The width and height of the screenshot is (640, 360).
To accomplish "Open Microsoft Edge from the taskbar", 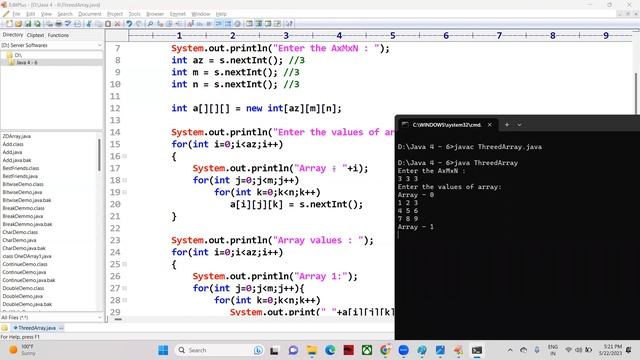I will click(x=330, y=350).
